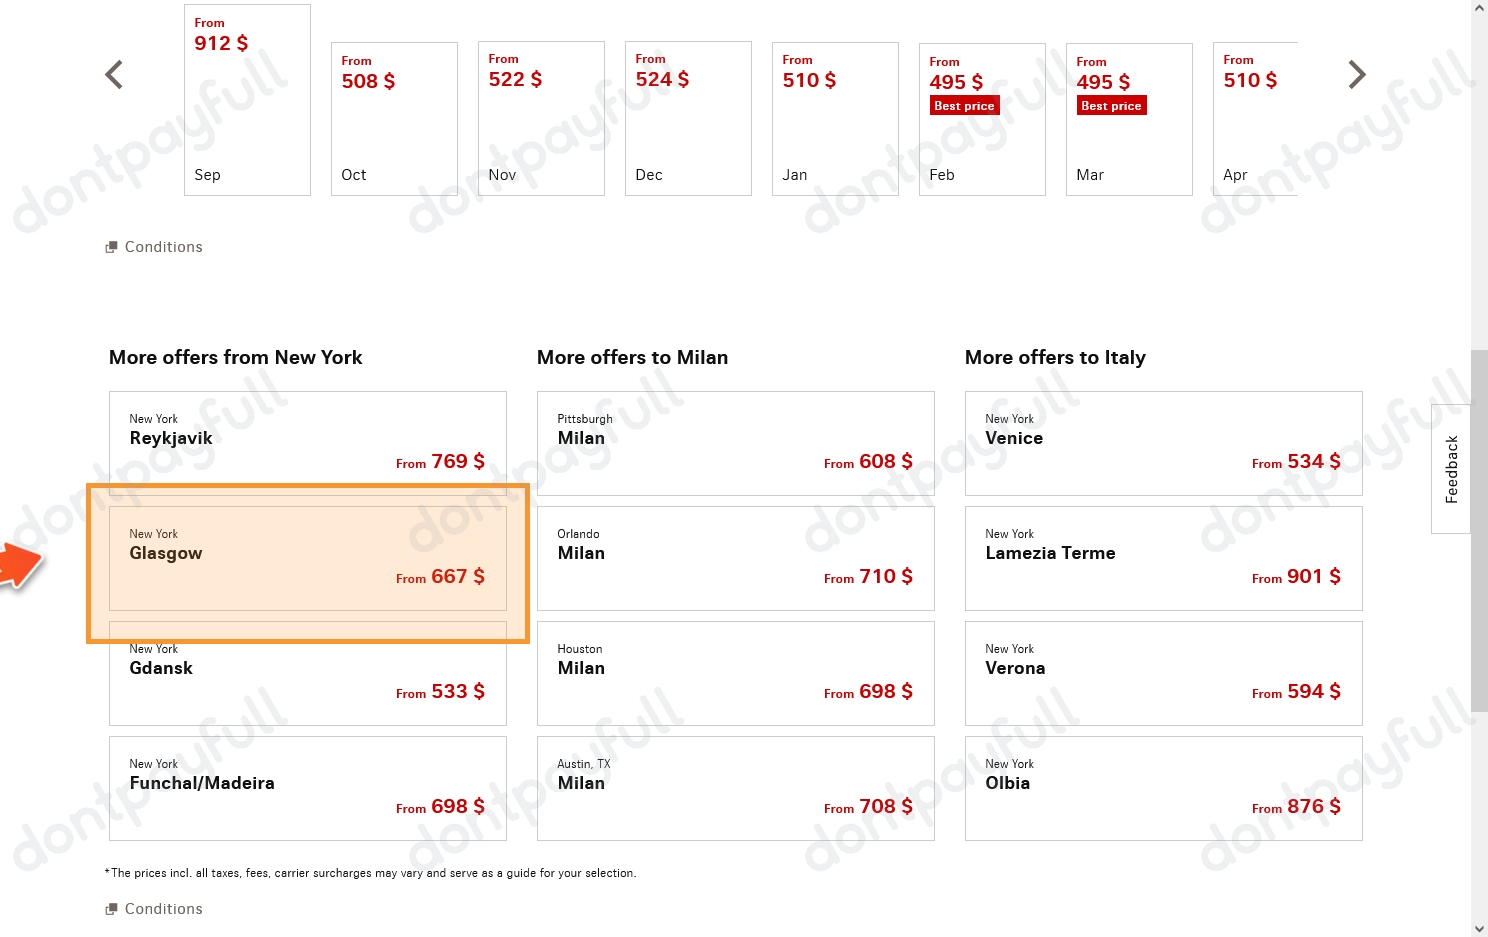Click the Conditions icon above the offer lists
The height and width of the screenshot is (937, 1488).
[112, 246]
